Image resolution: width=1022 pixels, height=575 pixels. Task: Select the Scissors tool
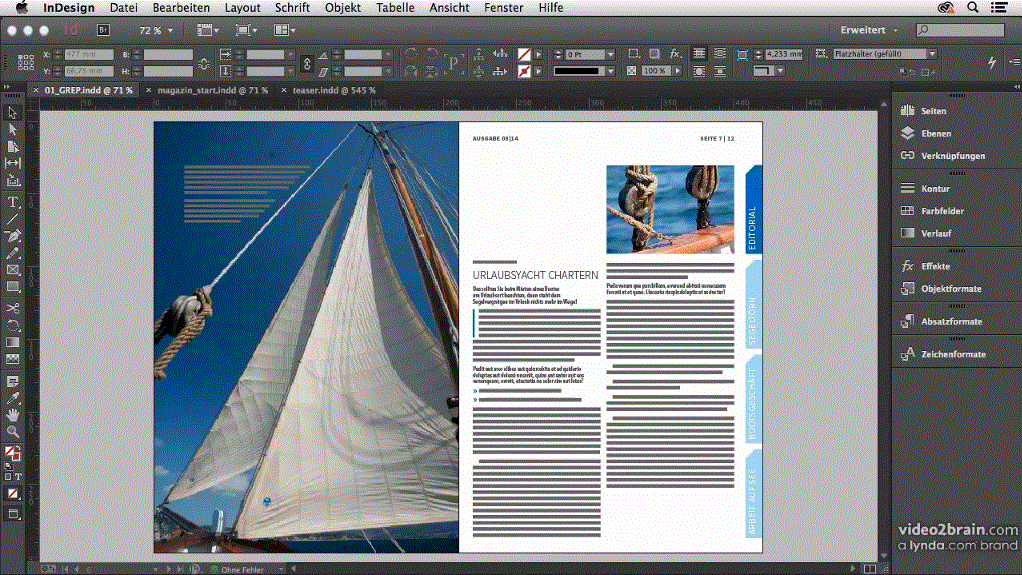click(x=13, y=309)
